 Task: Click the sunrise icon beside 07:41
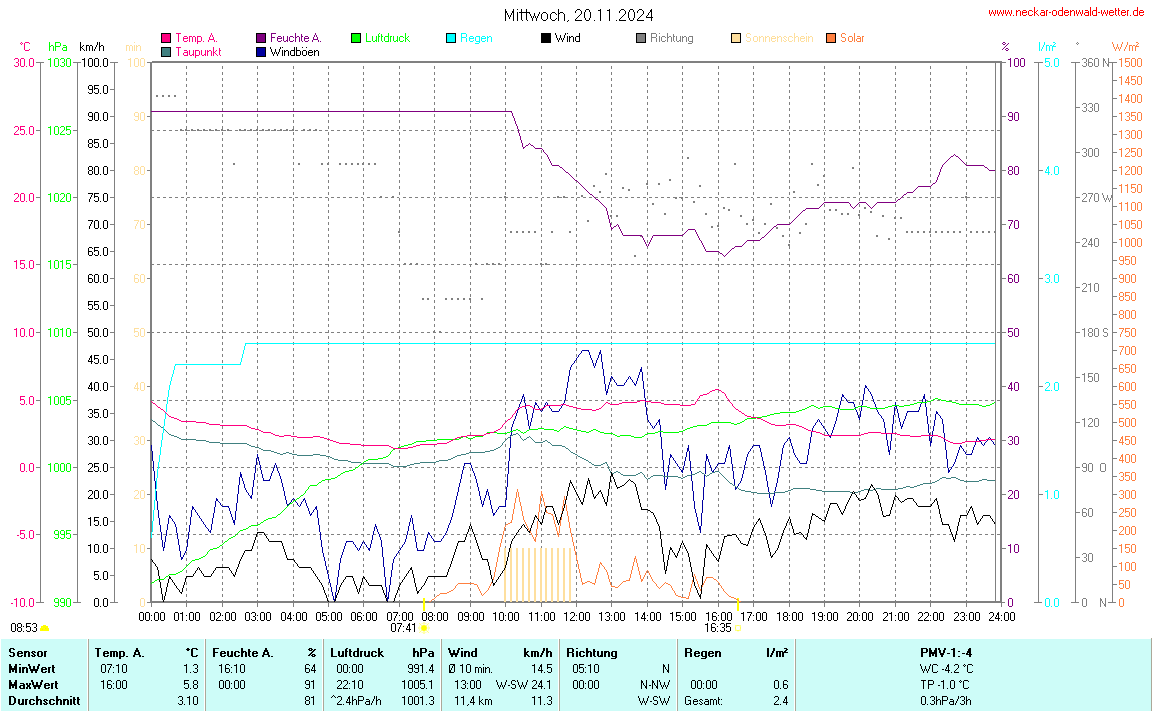coord(425,628)
